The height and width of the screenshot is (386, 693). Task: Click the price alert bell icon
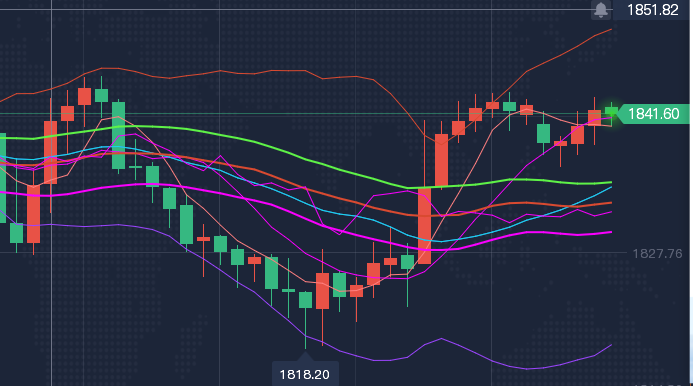pos(601,10)
